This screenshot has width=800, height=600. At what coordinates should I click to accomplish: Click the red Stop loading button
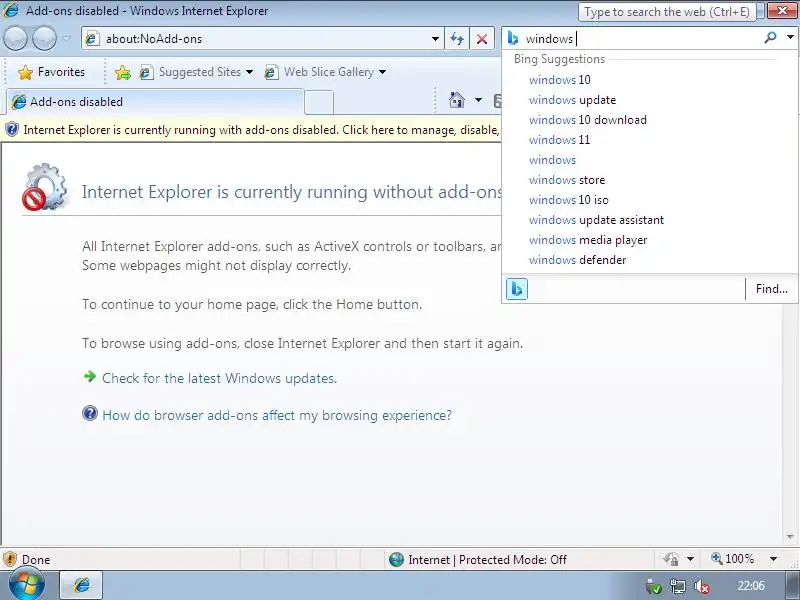click(x=482, y=39)
